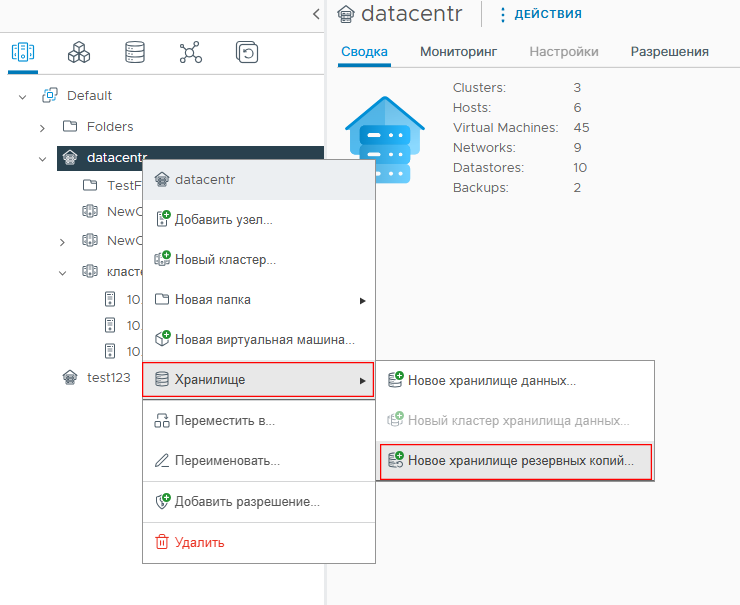Click the Default root node icon
The image size is (740, 605).
point(50,95)
